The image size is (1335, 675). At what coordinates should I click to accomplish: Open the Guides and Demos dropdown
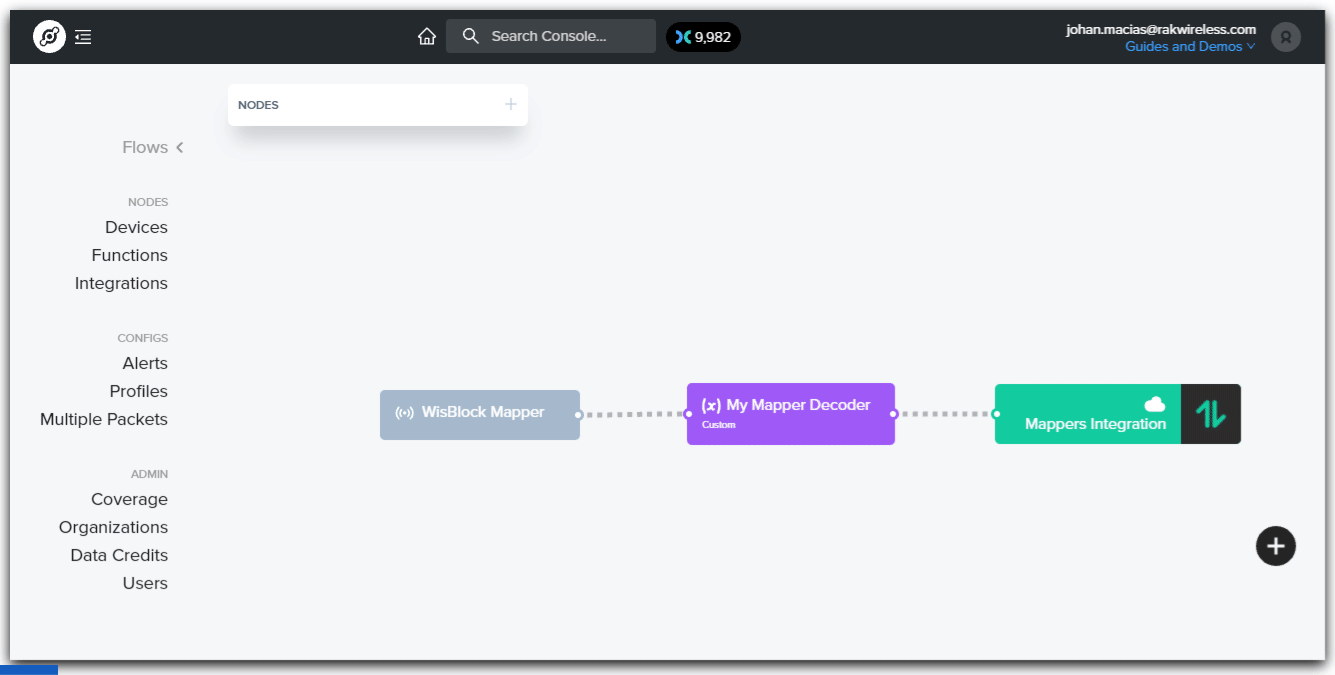(1190, 46)
